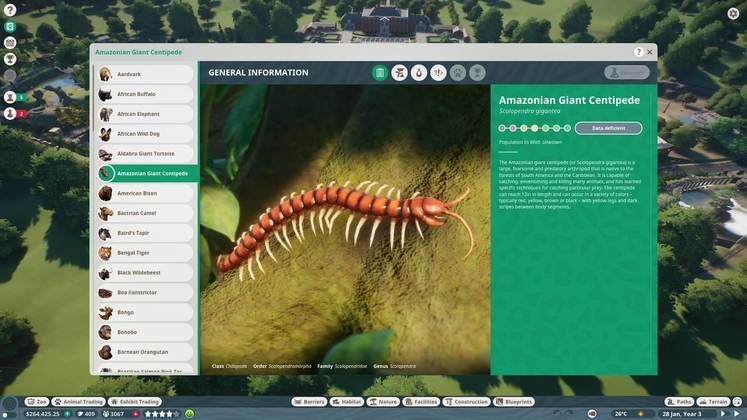
Task: Select Black Wildebeest in the animal list
Action: (145, 273)
